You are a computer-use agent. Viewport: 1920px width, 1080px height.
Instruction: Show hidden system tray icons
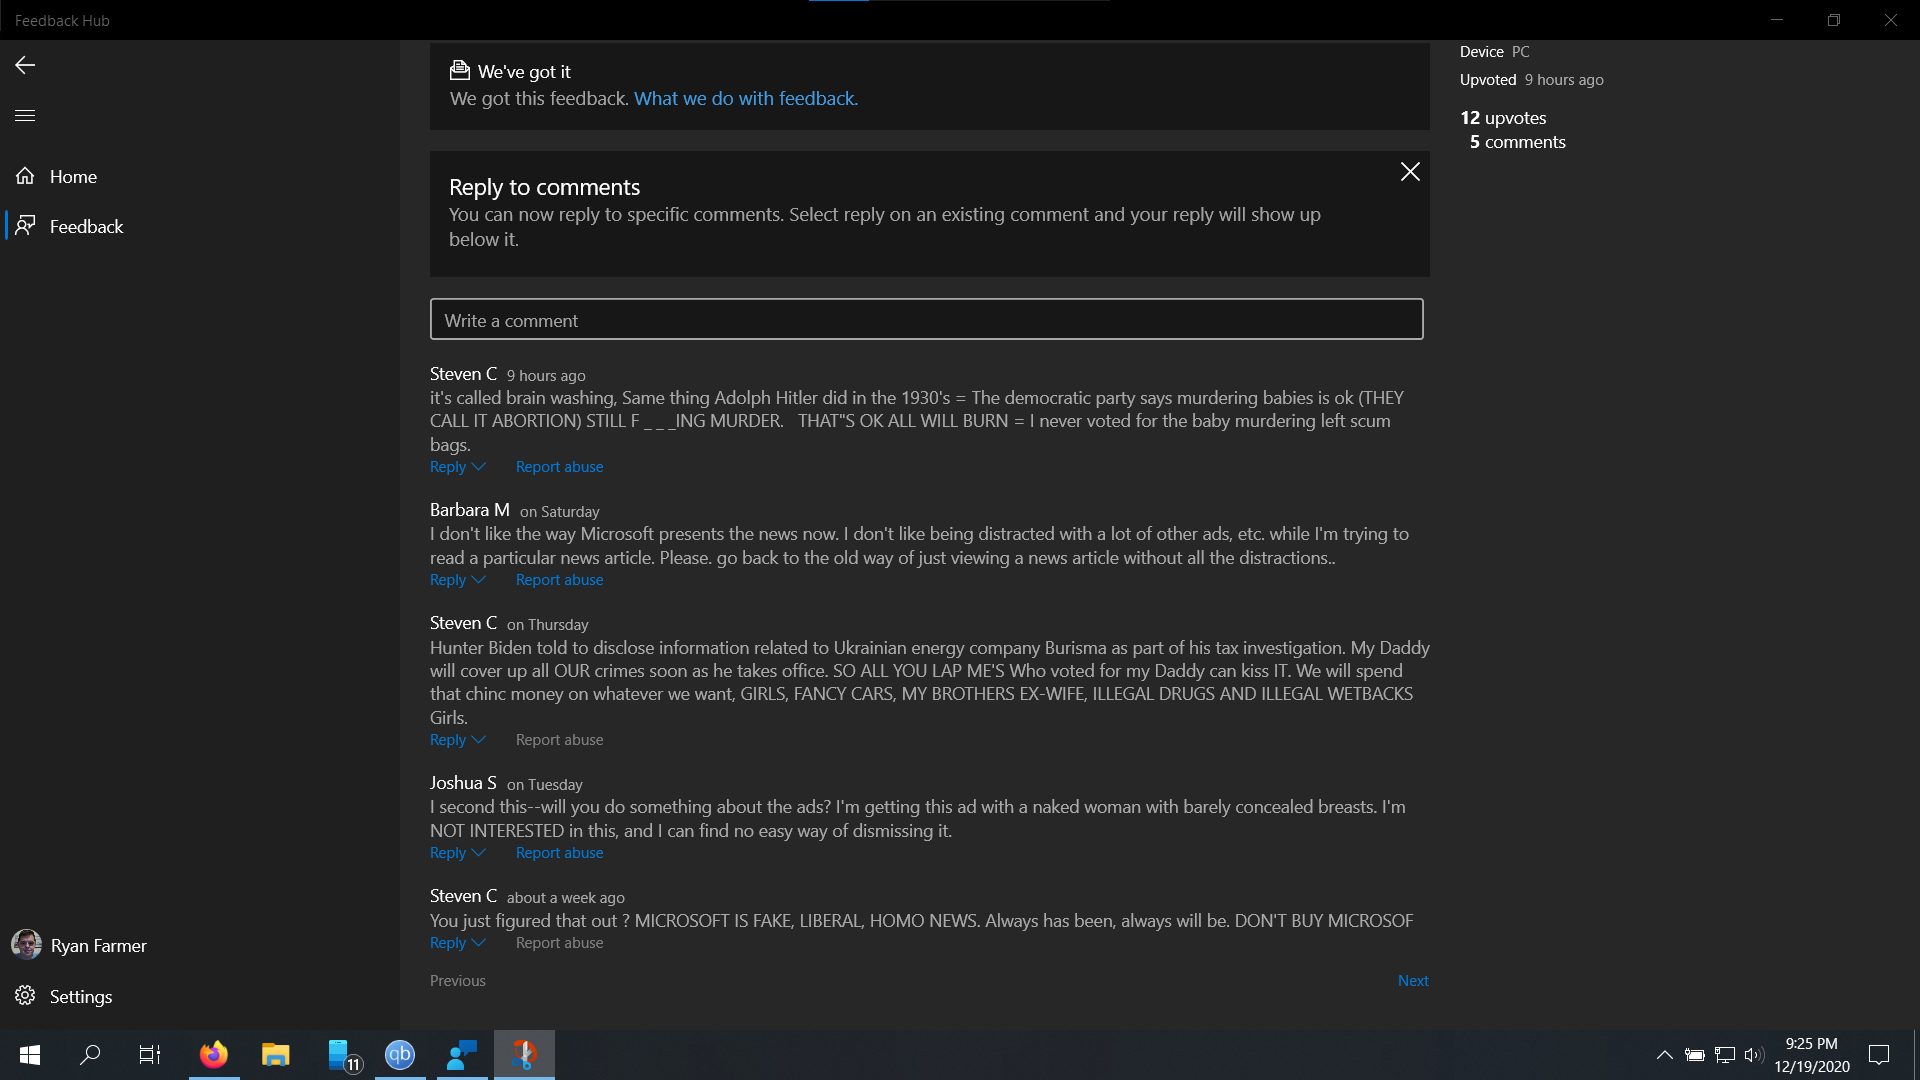click(x=1665, y=1055)
